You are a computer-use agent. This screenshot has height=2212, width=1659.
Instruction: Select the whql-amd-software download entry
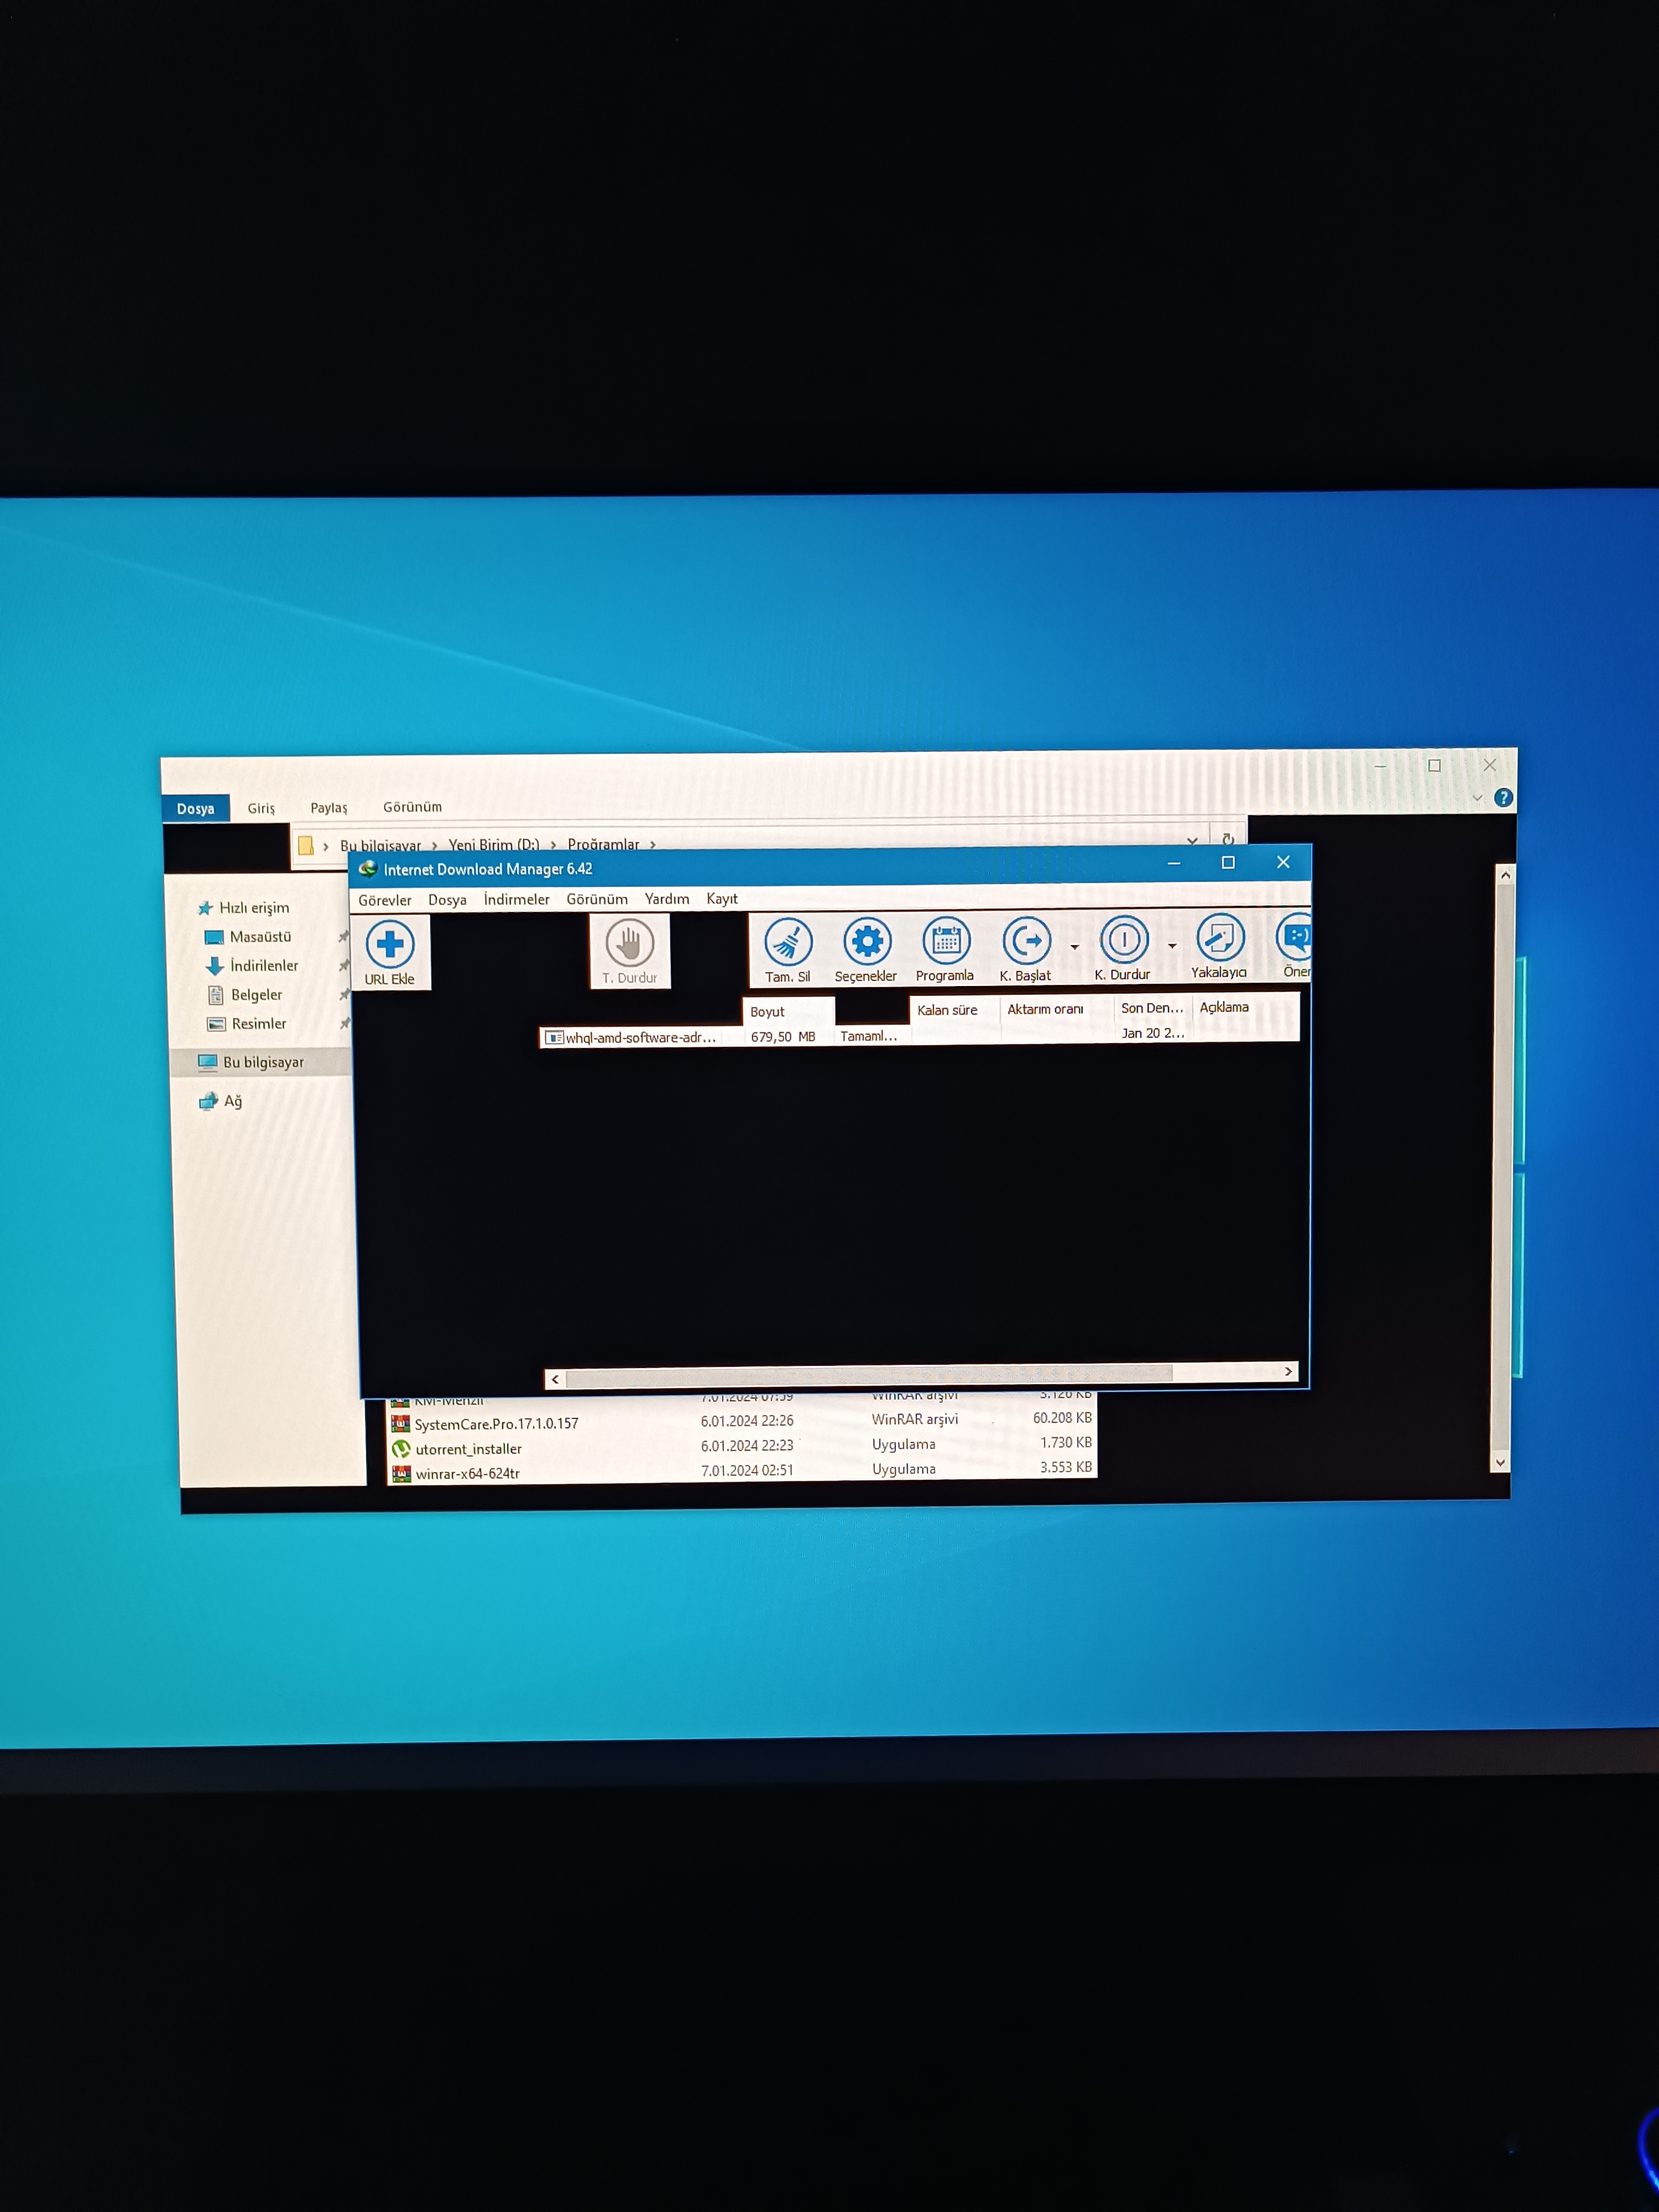pos(640,1037)
